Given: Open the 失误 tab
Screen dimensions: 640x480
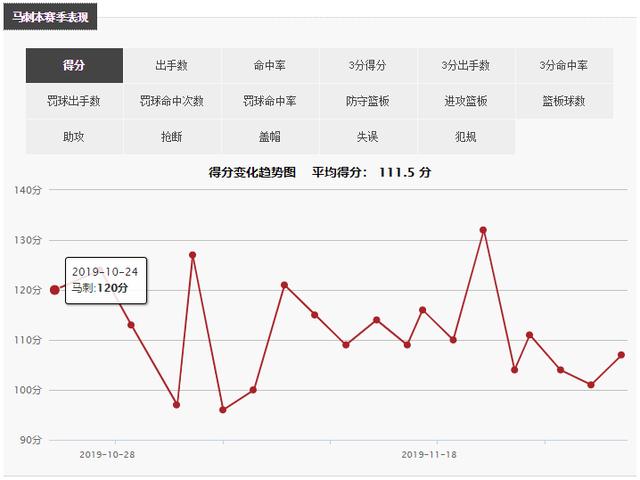Looking at the screenshot, I should [x=368, y=136].
